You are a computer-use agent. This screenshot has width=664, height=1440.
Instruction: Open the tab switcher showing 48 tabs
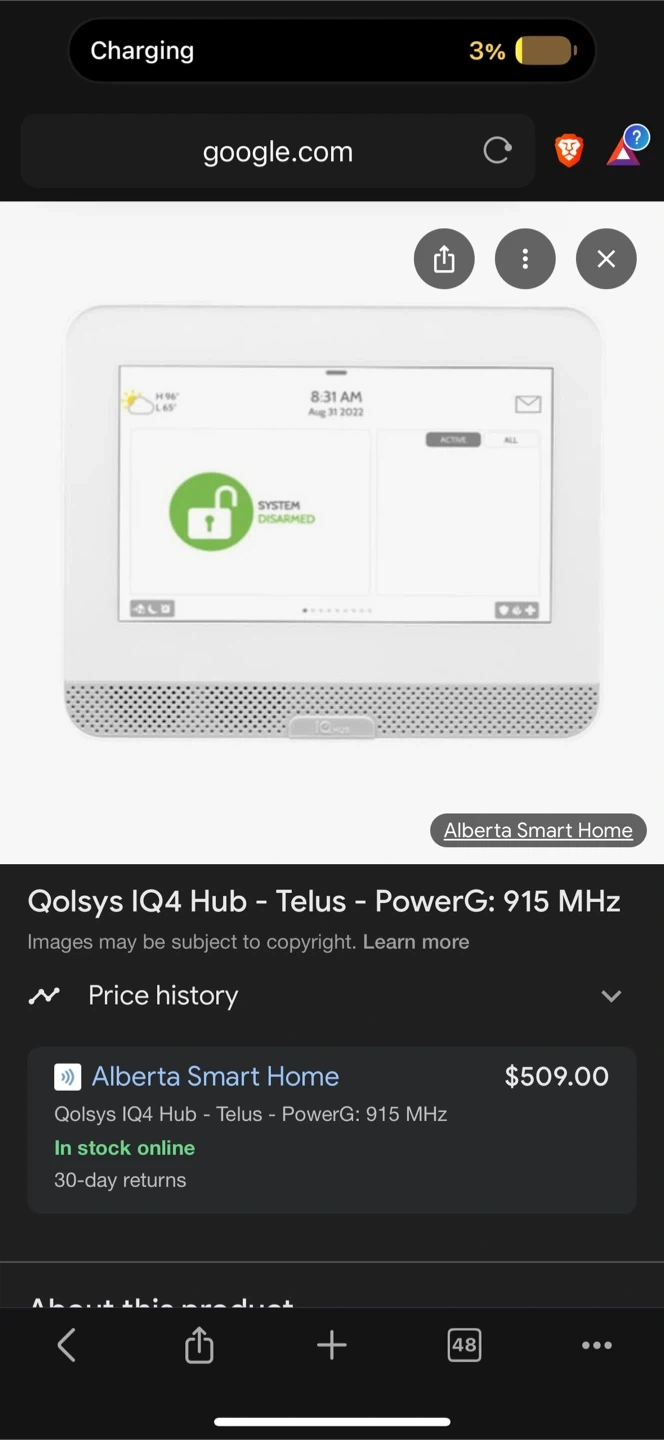click(464, 1345)
